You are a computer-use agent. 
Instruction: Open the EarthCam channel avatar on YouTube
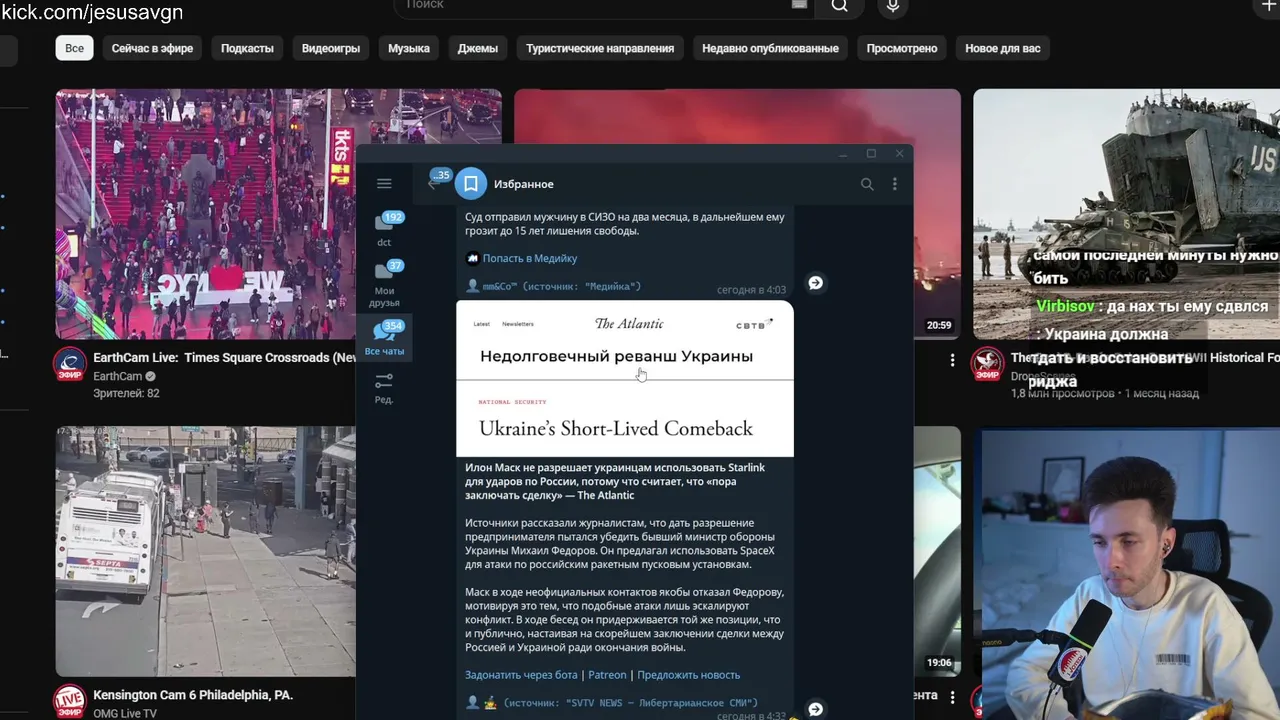(69, 364)
